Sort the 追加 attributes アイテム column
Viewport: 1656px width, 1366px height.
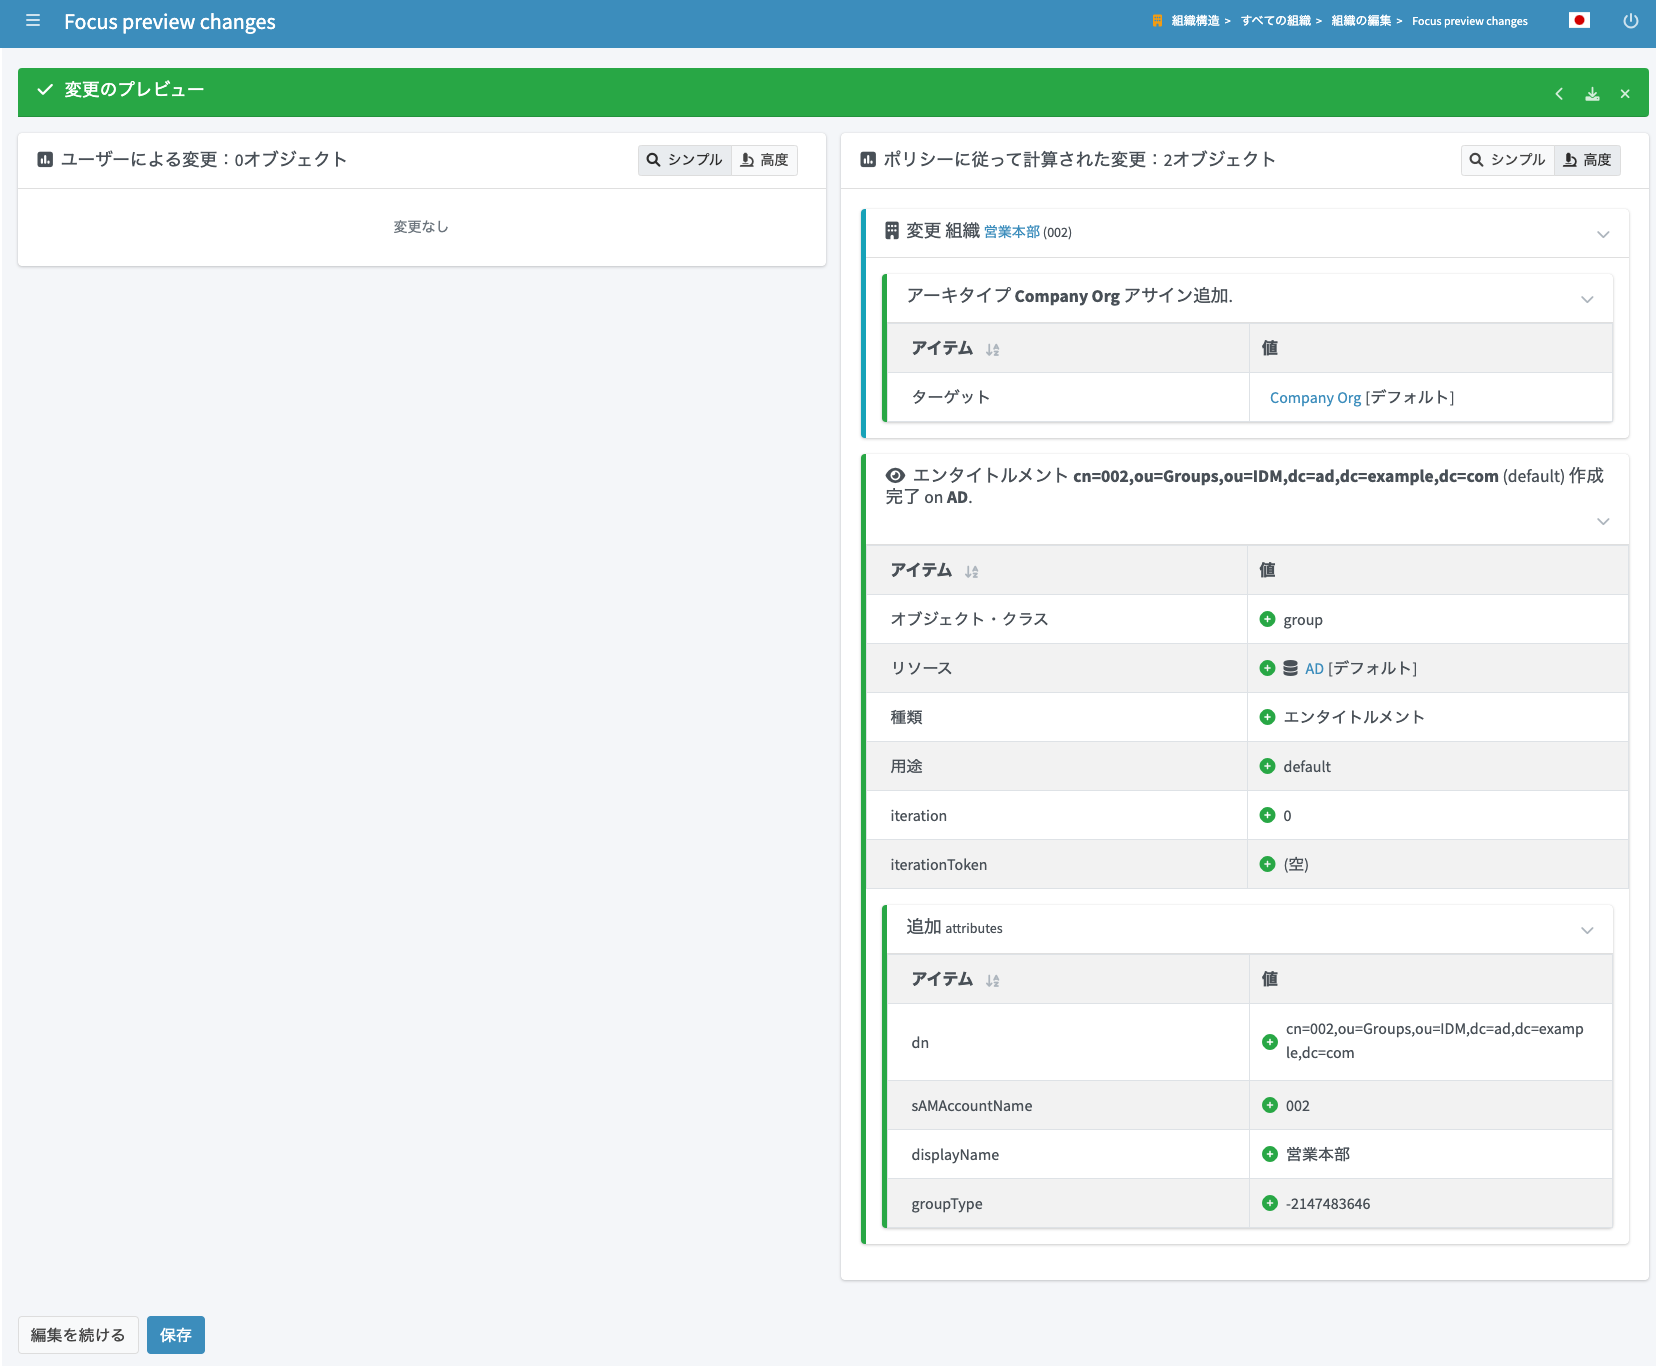click(x=992, y=981)
